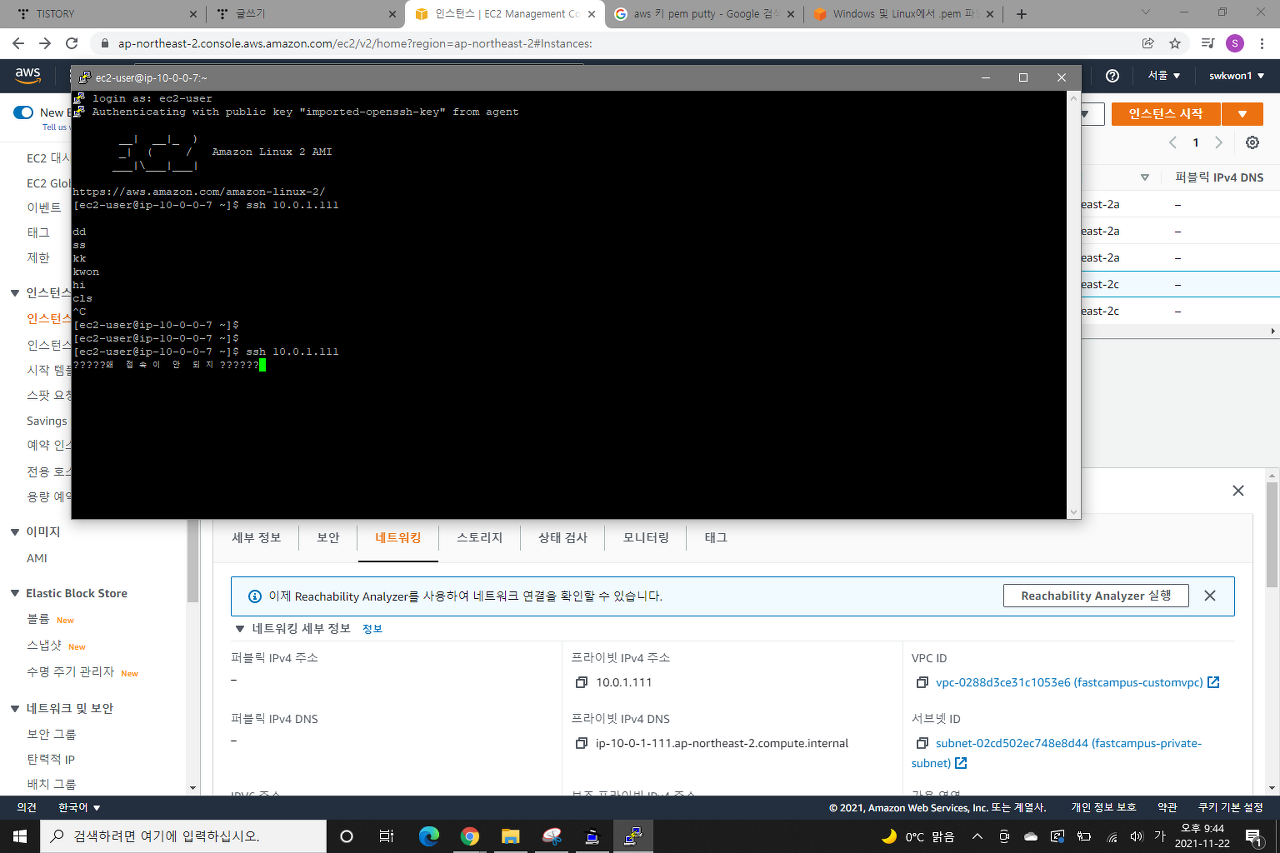Click the 인스턴스 시작 button

click(1166, 114)
